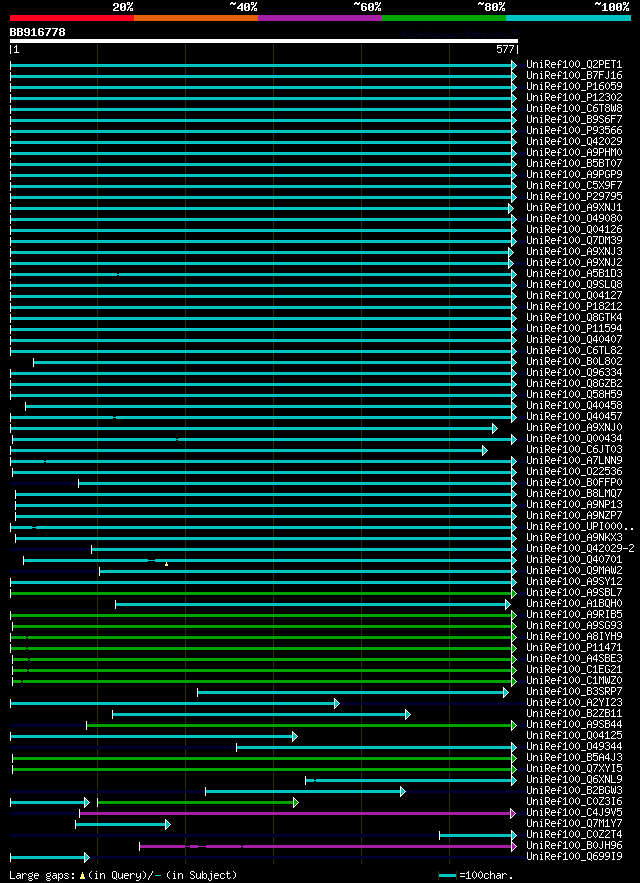This screenshot has width=640, height=883.
Task: Open the UniRef100_P18212 label
Action: [574, 306]
